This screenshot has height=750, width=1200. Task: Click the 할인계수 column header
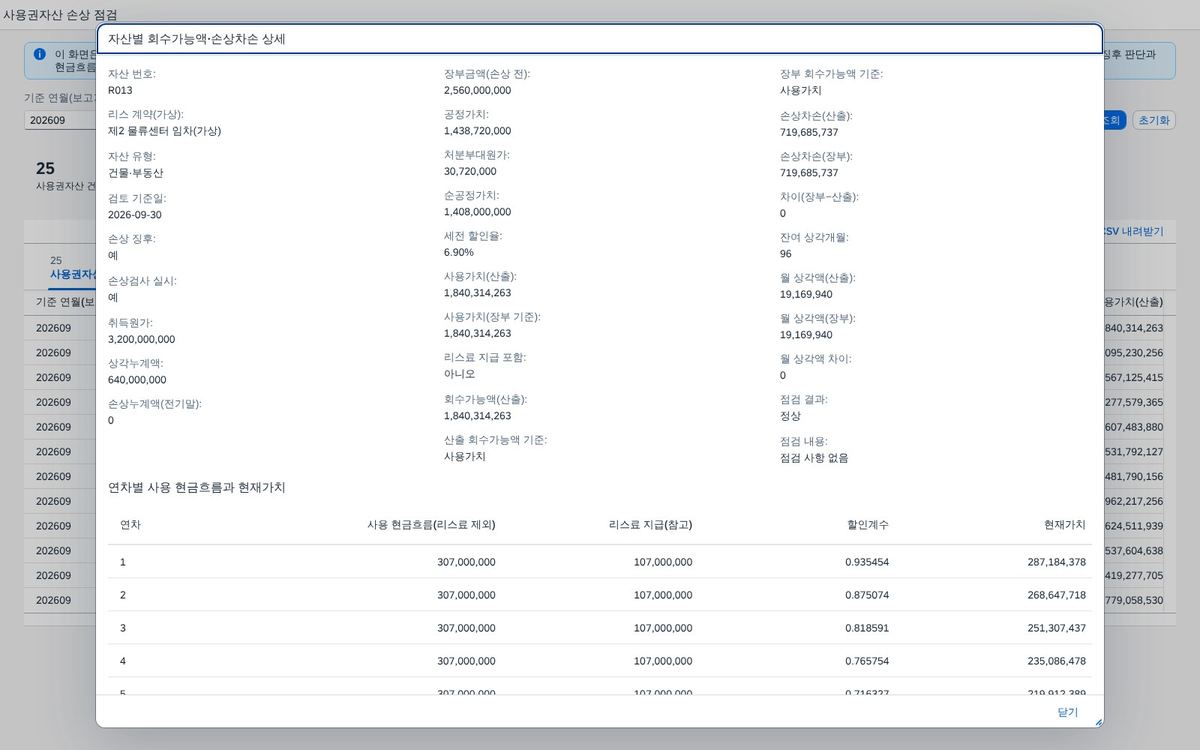click(x=867, y=524)
